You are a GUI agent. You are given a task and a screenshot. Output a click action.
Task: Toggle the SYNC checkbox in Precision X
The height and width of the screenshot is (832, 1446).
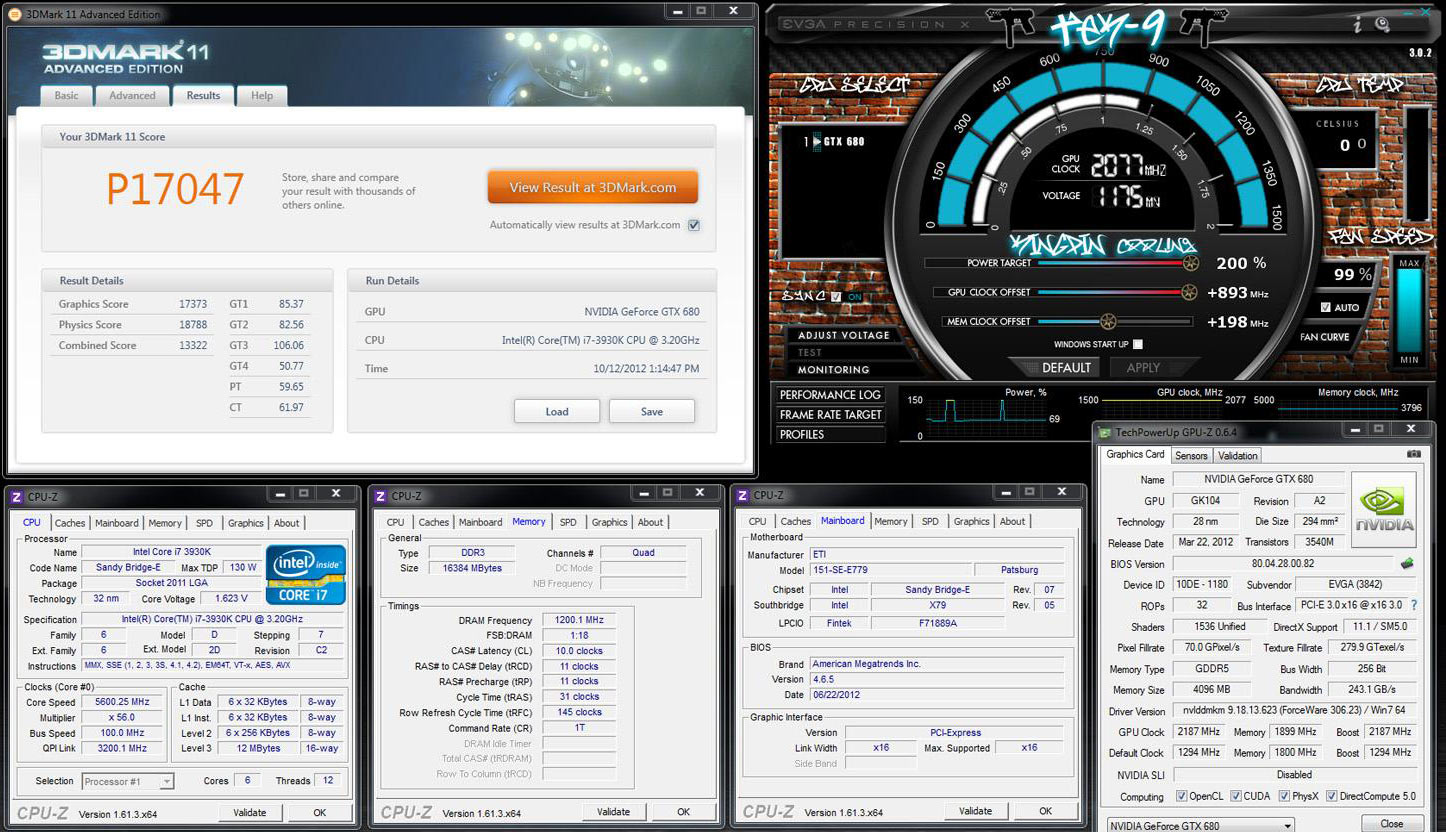point(836,296)
